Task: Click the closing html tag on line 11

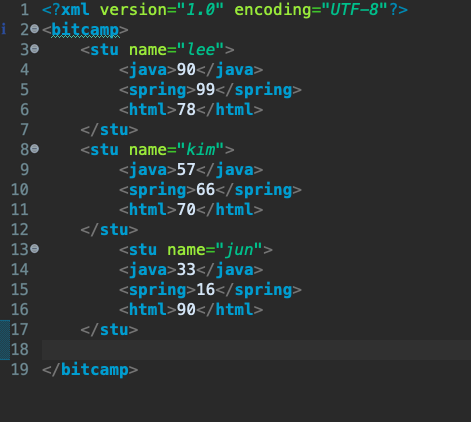Action: 230,210
